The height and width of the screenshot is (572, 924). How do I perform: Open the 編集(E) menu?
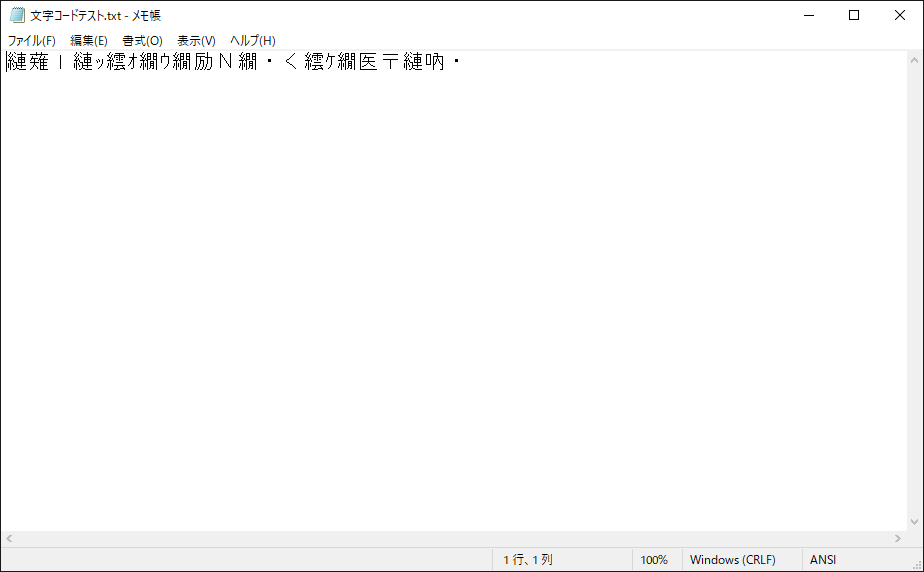(89, 41)
